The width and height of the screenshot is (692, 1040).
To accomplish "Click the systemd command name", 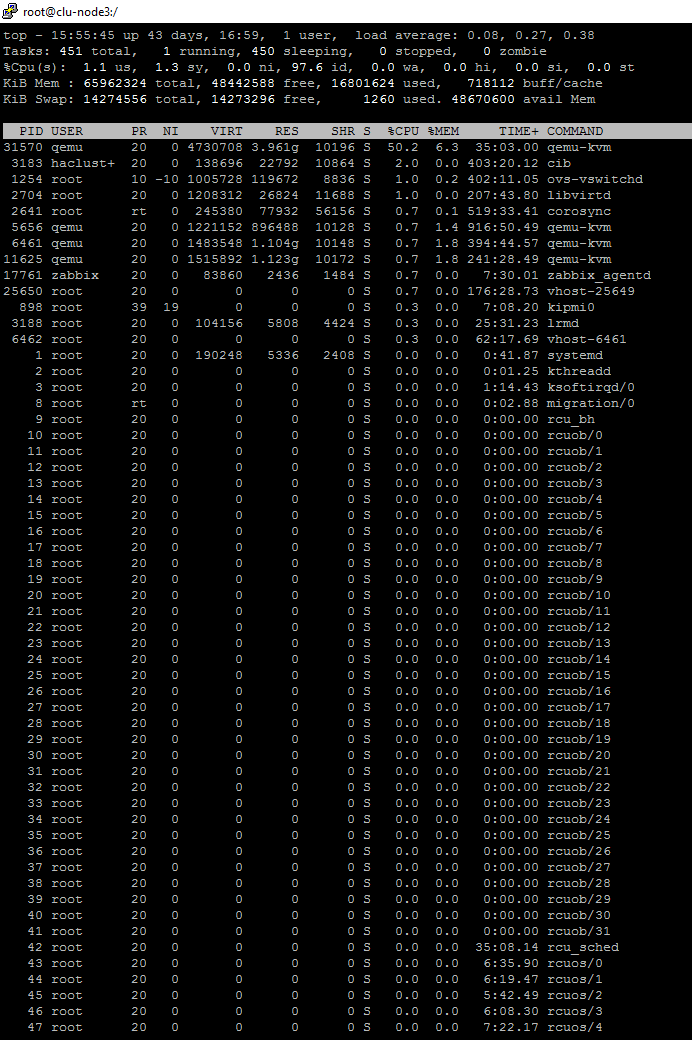I will pyautogui.click(x=575, y=355).
